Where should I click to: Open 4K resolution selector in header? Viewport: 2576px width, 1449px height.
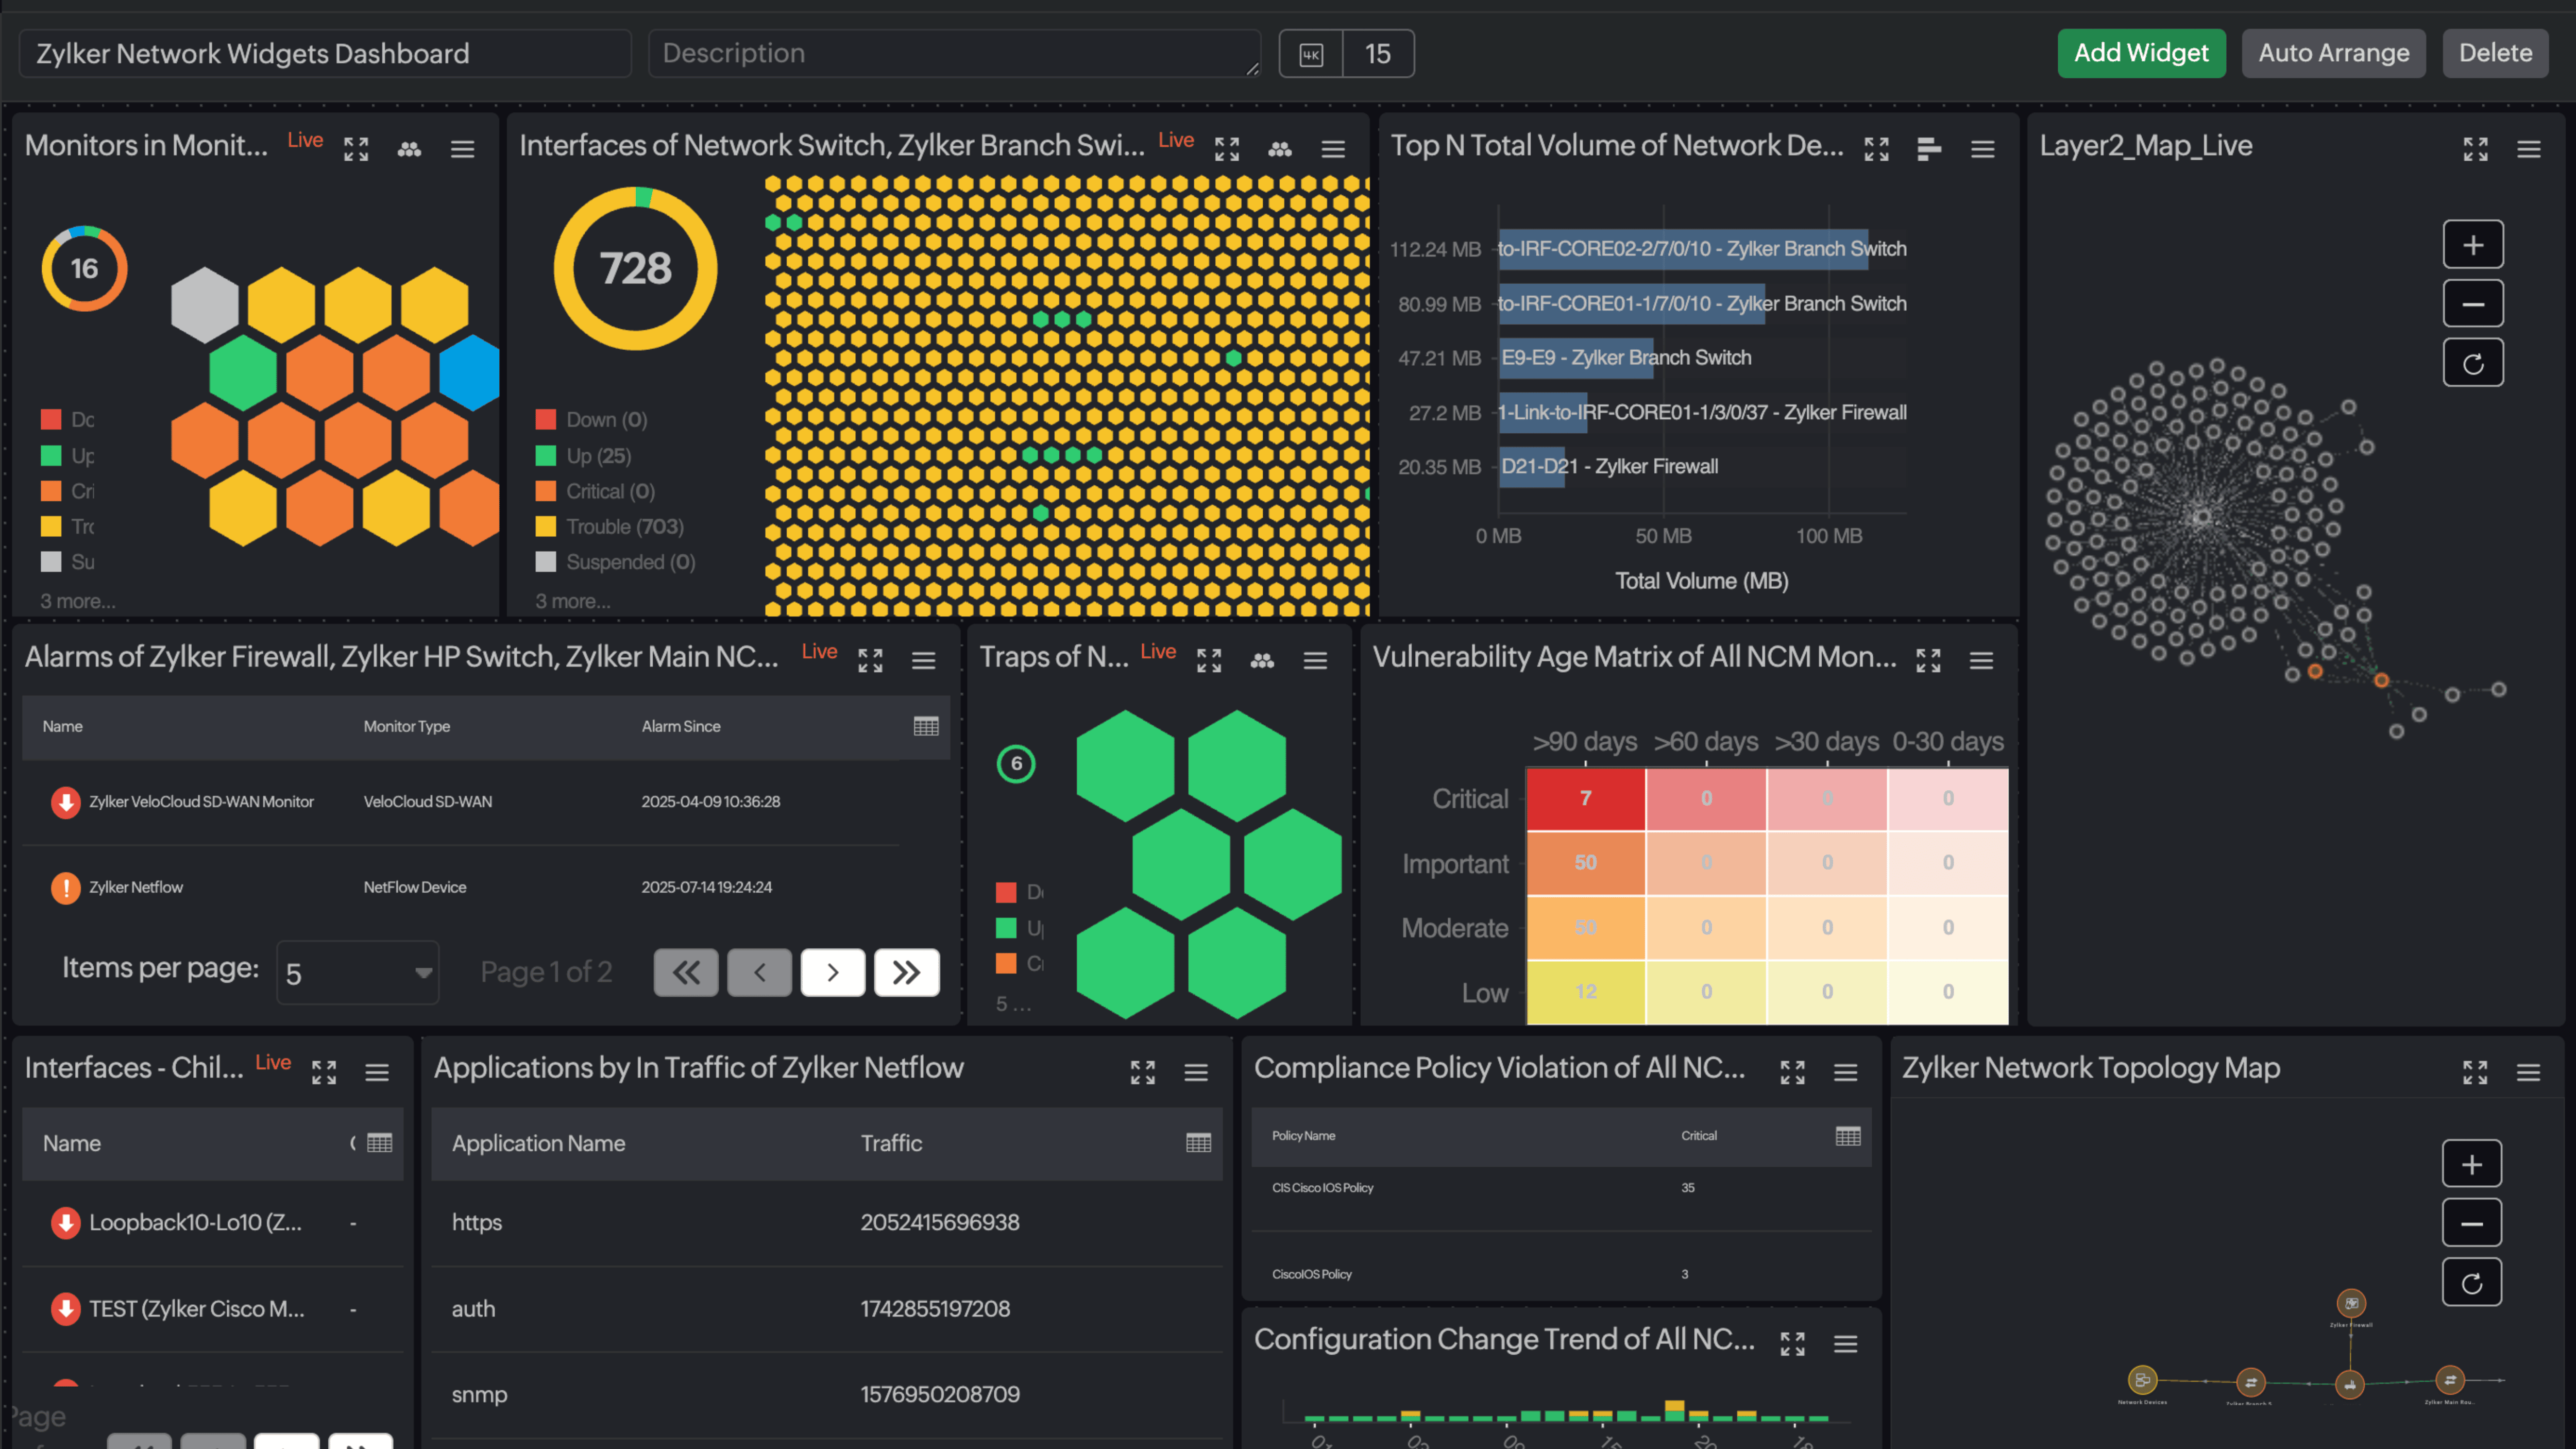1310,54
